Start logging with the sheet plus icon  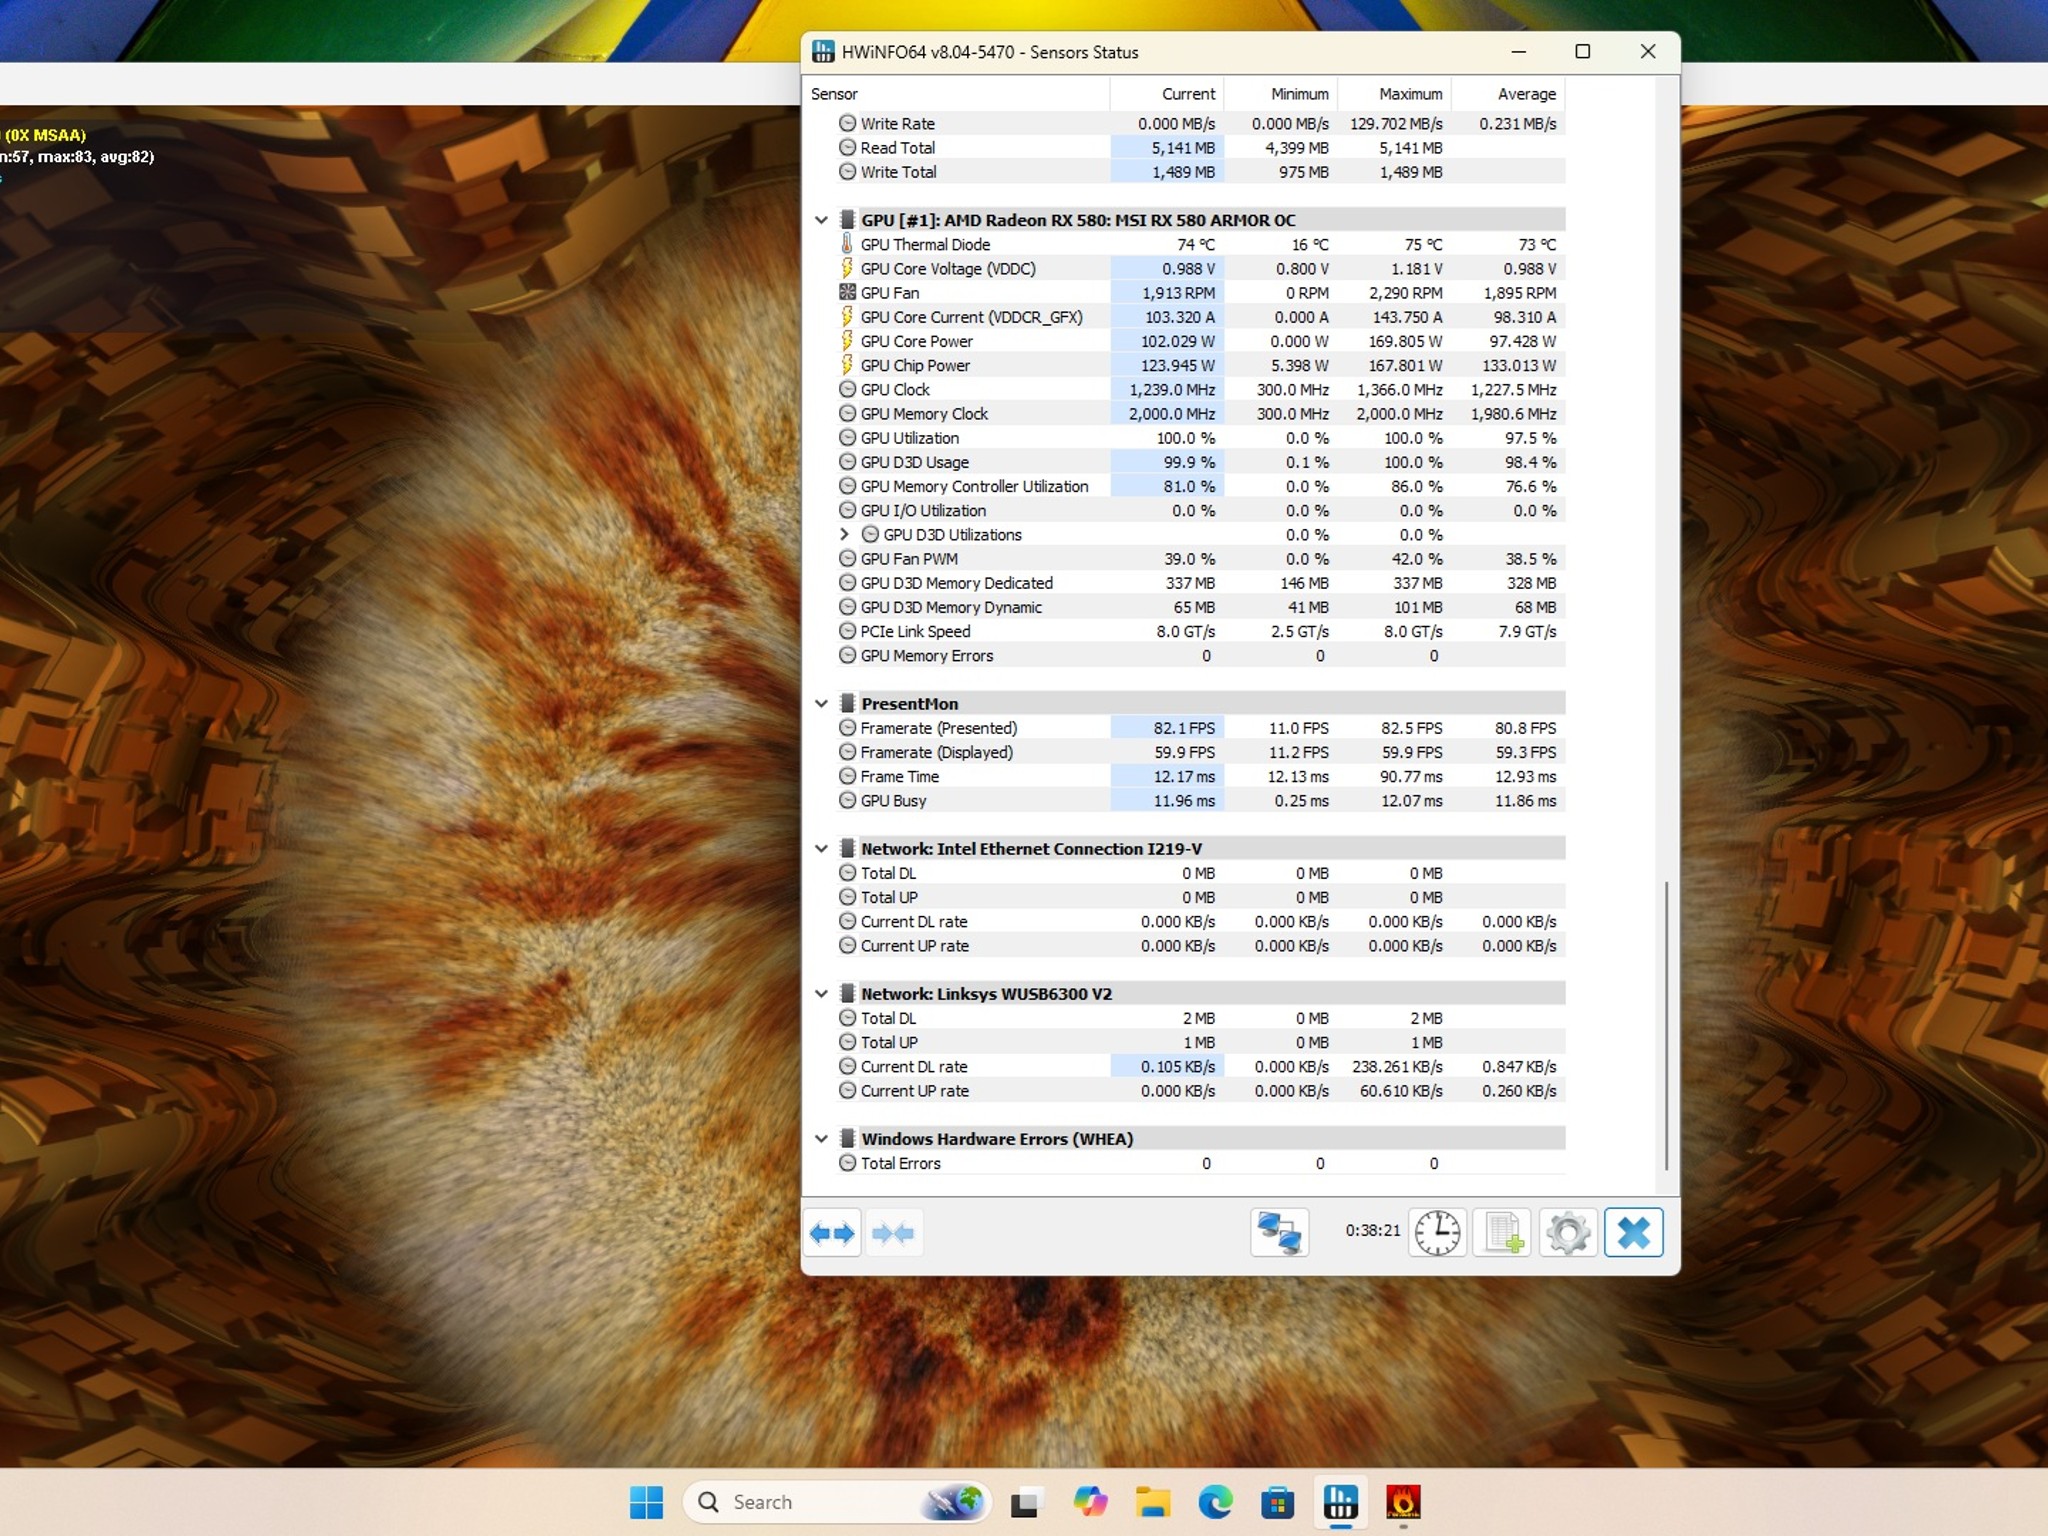click(x=1503, y=1233)
